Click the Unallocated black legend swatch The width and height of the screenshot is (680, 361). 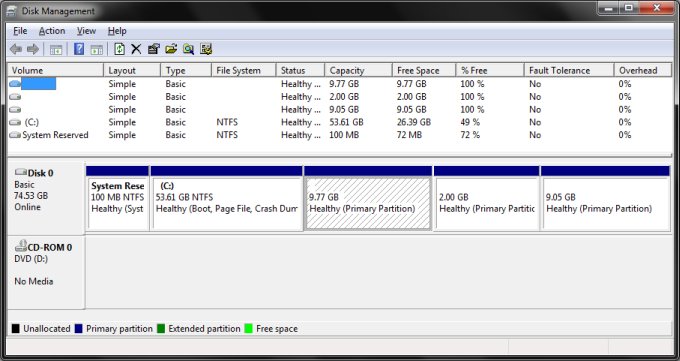(x=16, y=328)
